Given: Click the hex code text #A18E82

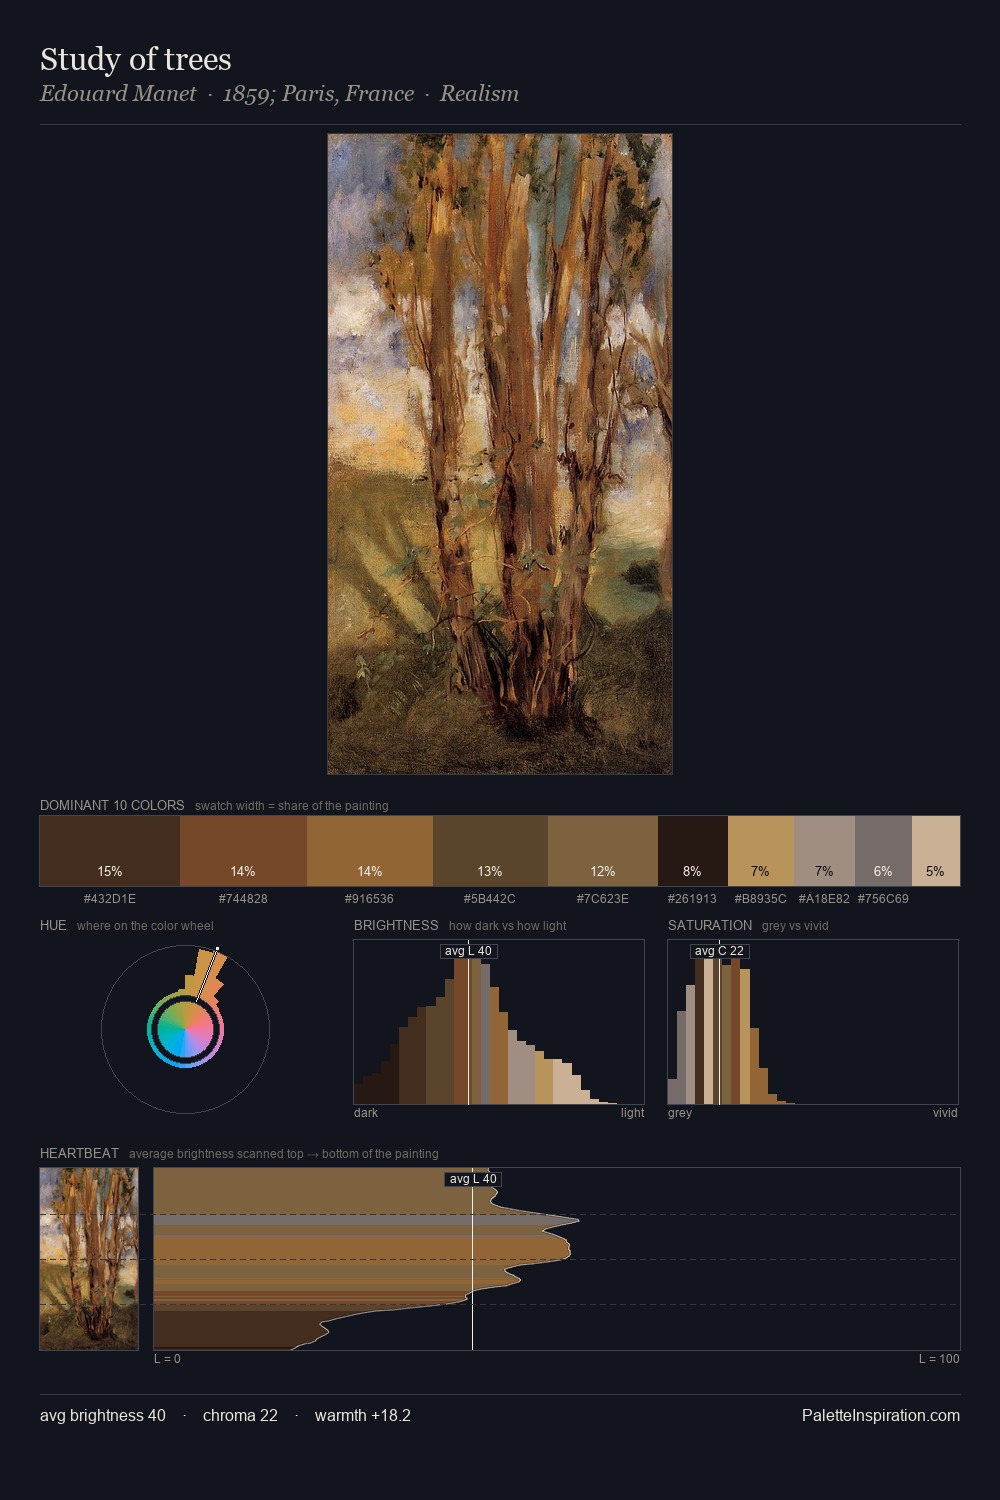Looking at the screenshot, I should click(824, 899).
